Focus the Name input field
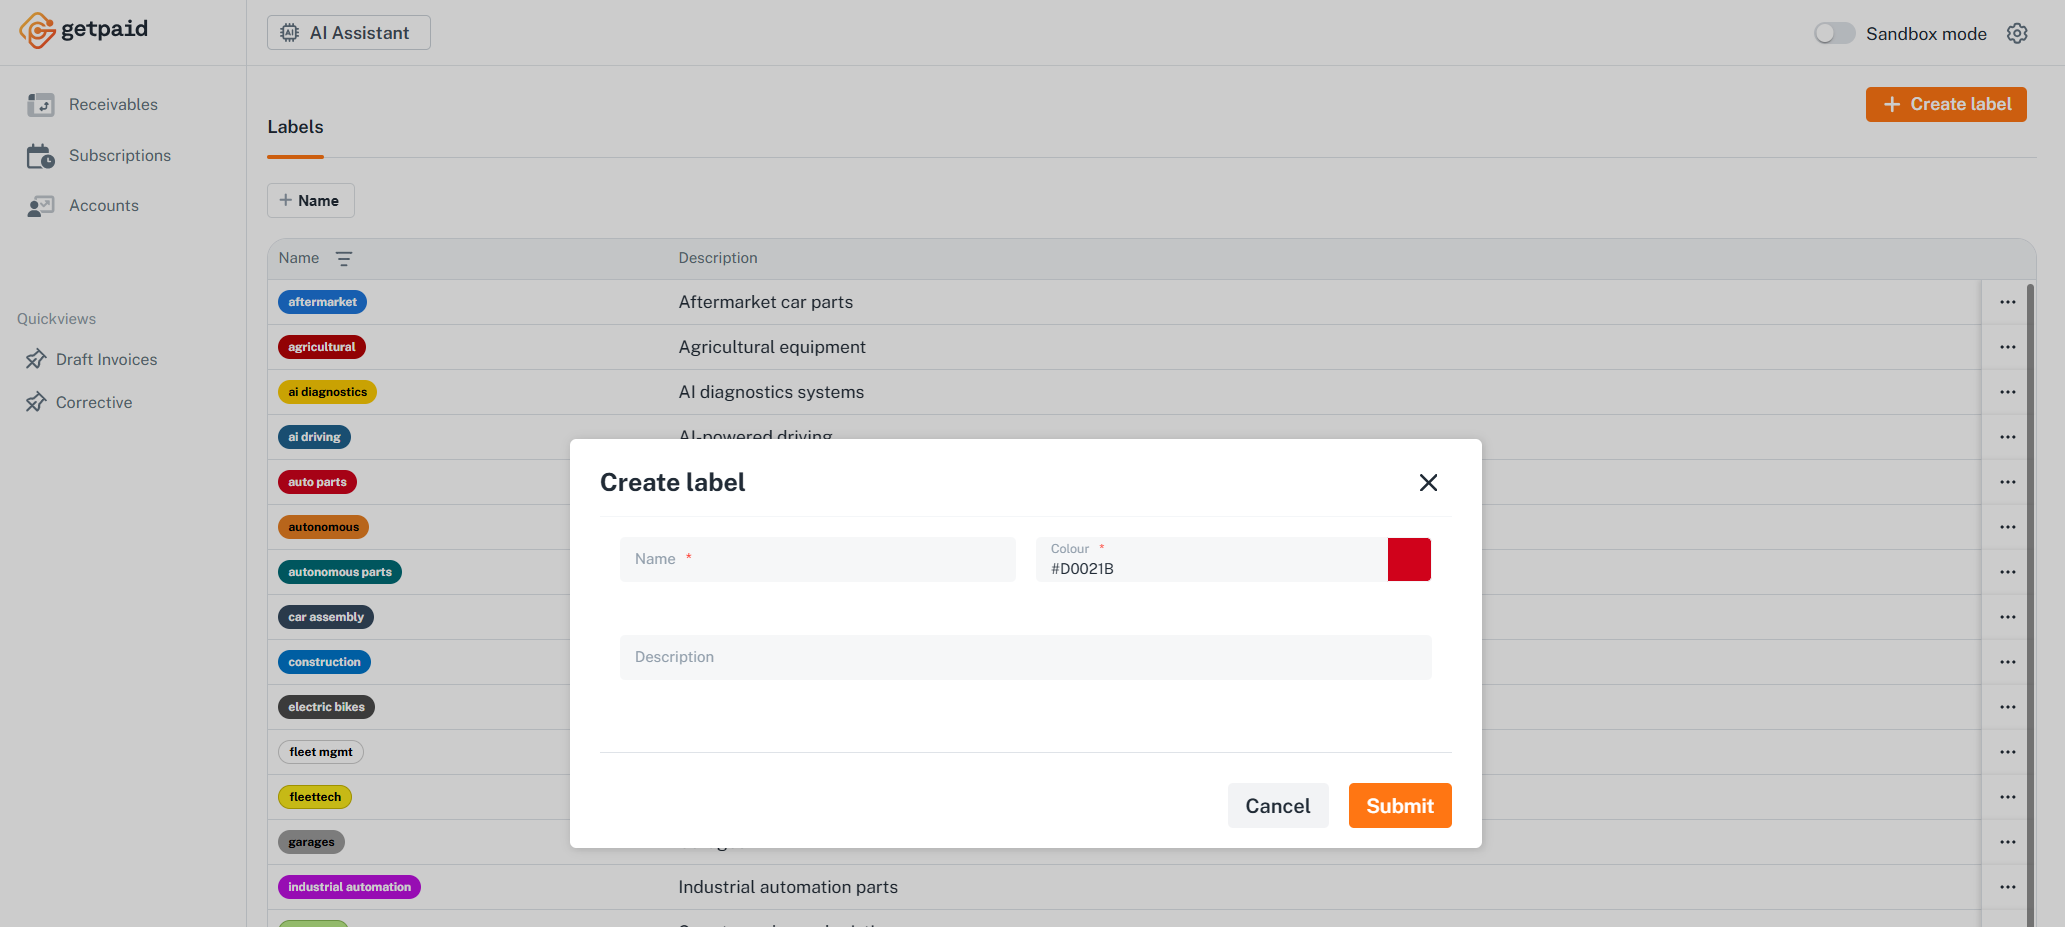This screenshot has height=927, width=2065. tap(817, 559)
